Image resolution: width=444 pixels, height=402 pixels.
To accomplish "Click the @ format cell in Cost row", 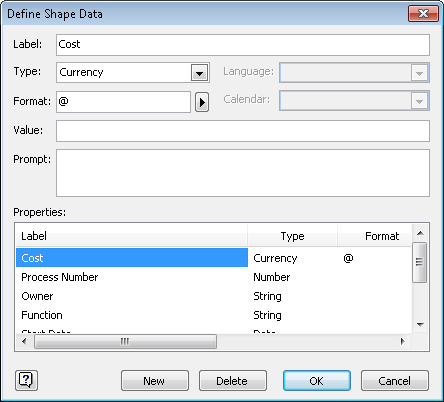I will coord(348,258).
